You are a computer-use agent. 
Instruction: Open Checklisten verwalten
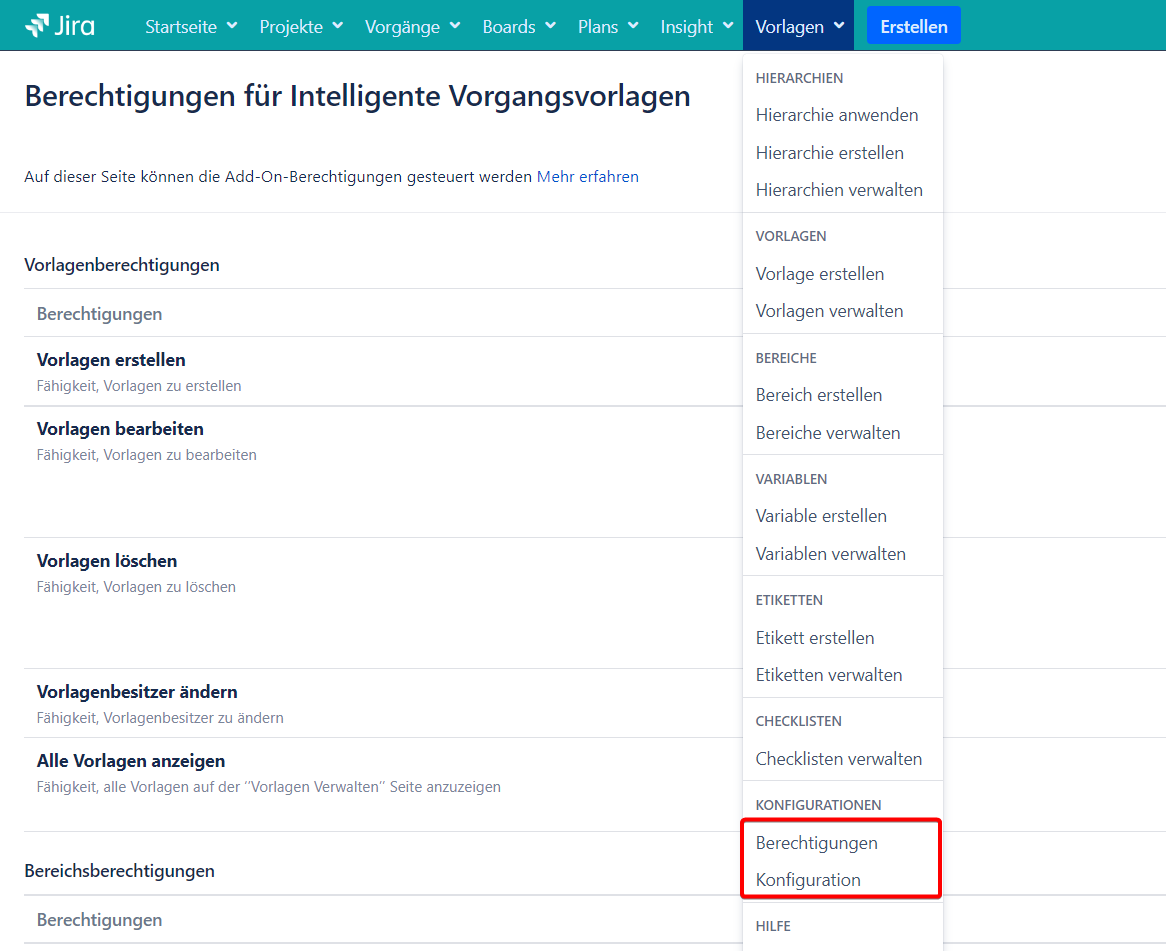[x=838, y=759]
